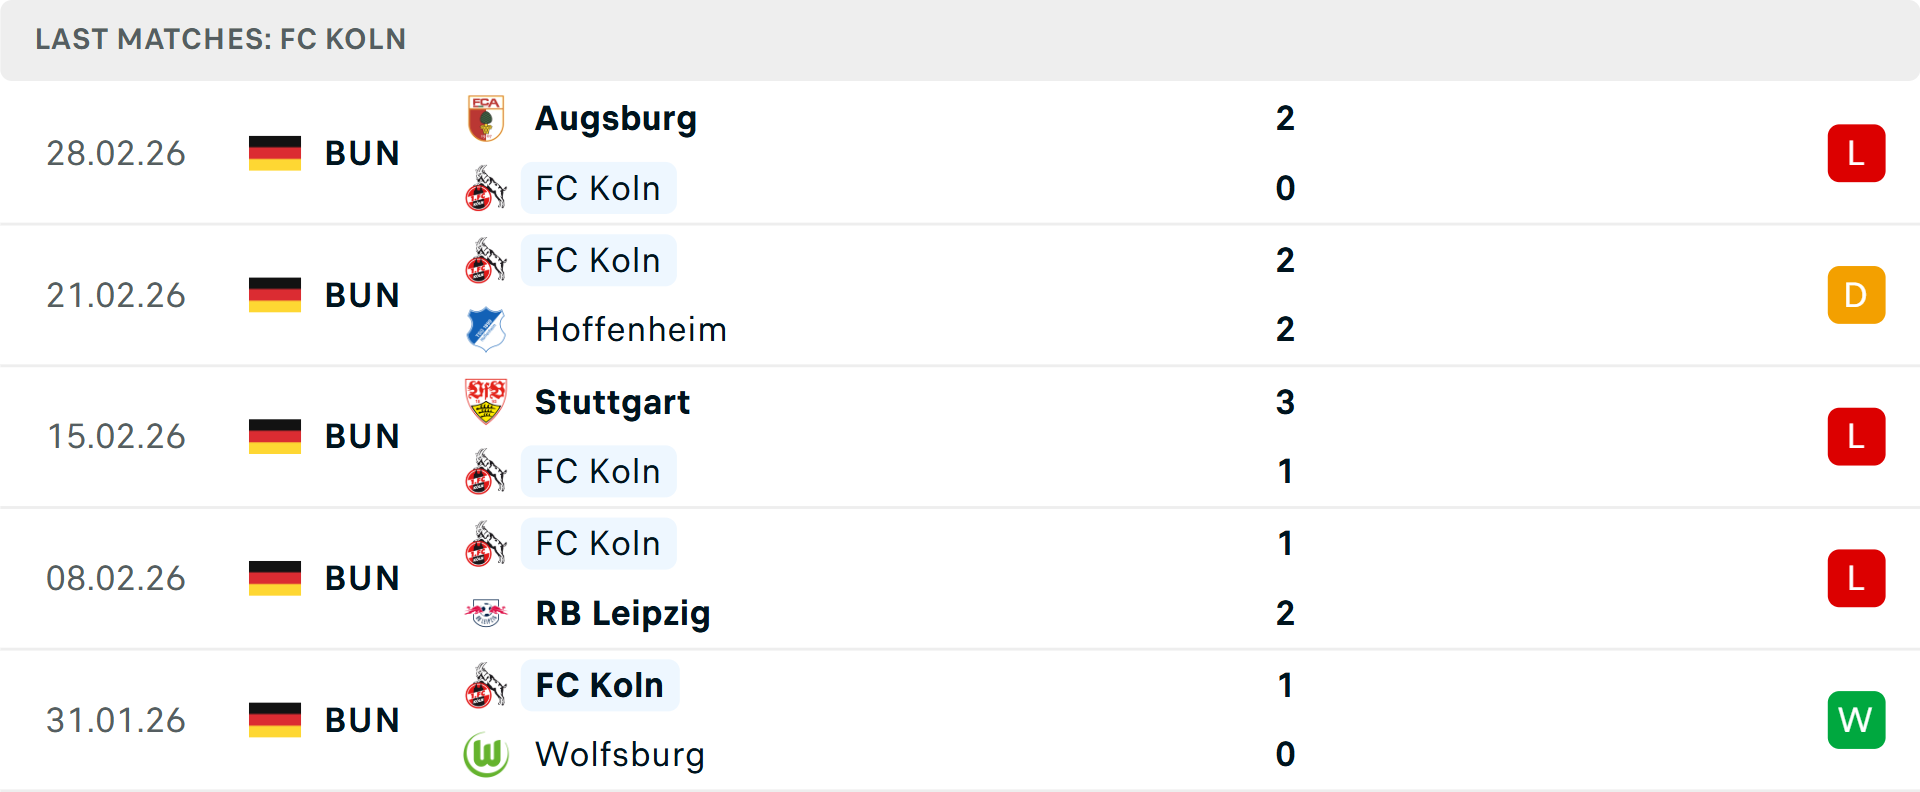Click the RB Leipzig club crest

click(486, 612)
